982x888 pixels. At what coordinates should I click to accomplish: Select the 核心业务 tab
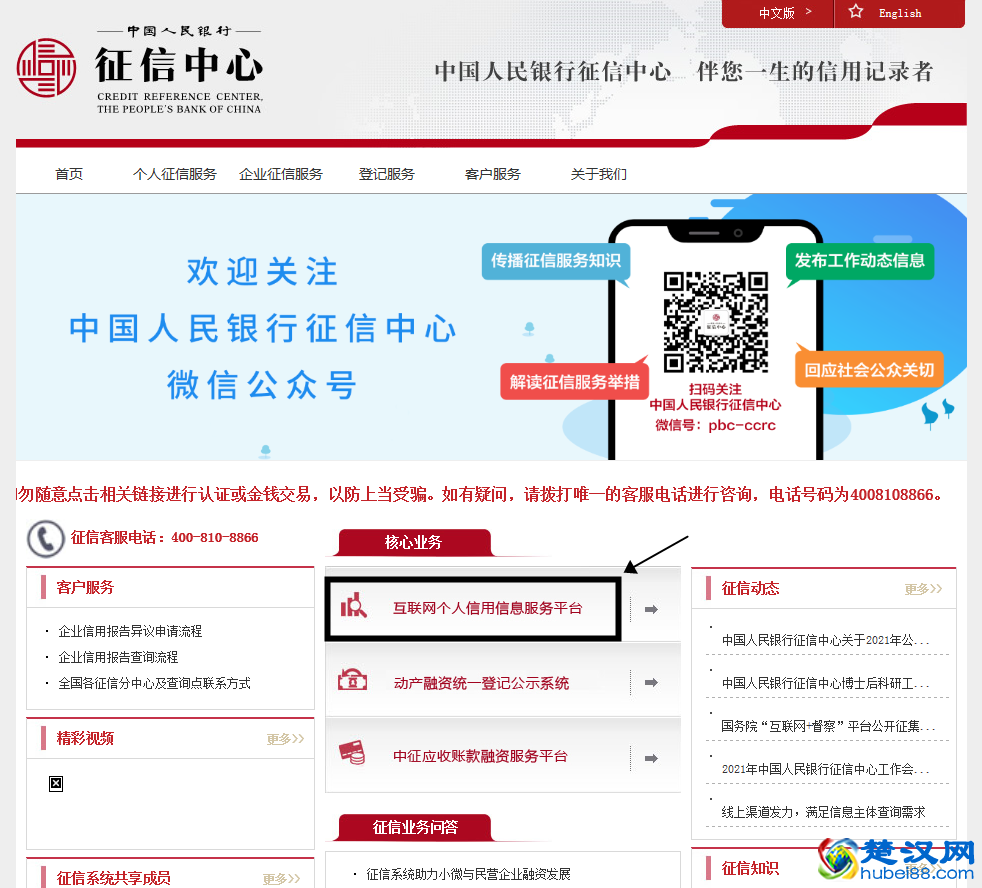(413, 542)
